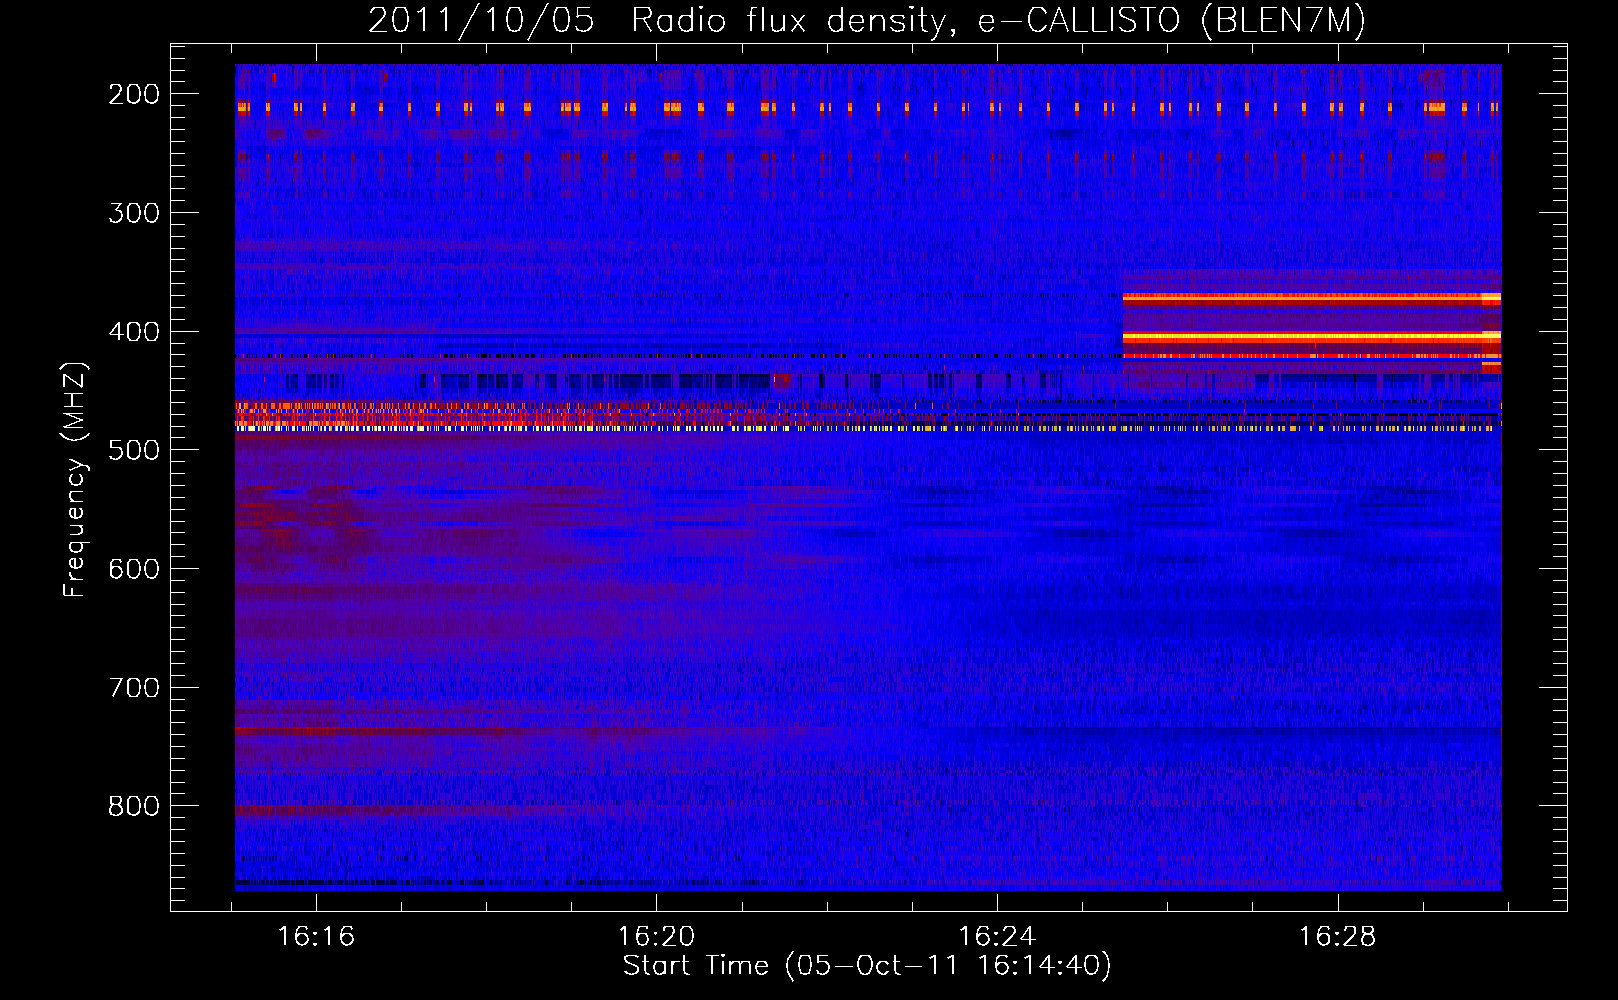Viewport: 1618px width, 1000px height.
Task: Click the 16:28 time tick label
Action: 1337,937
